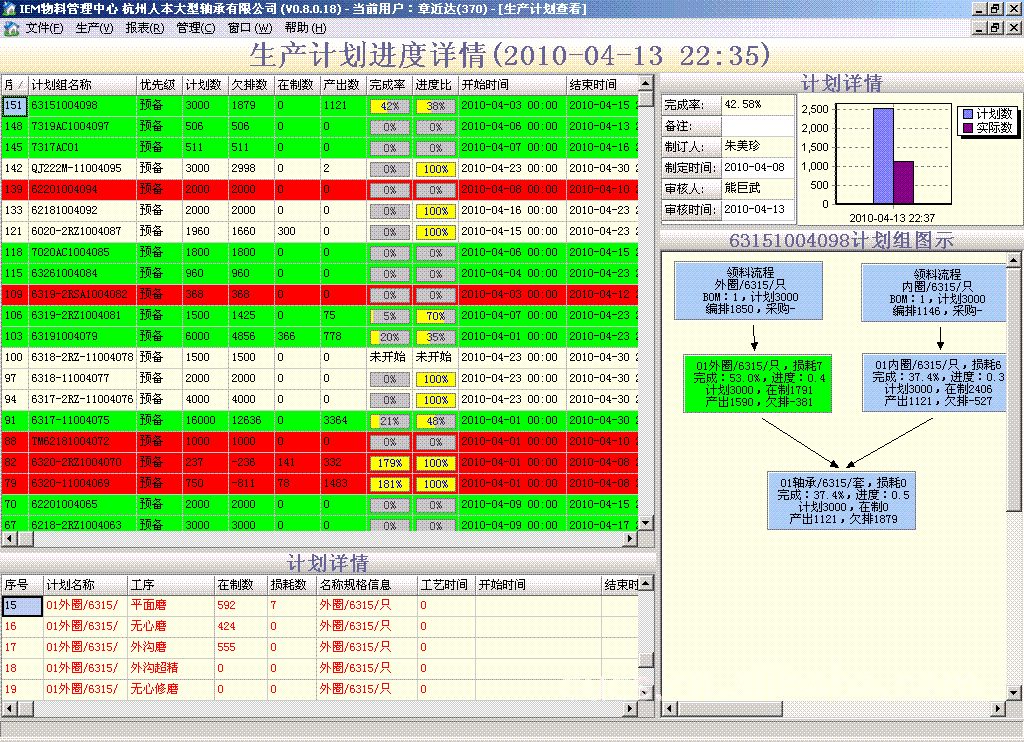Click right arrow of plan table horizontal scrollbar
The width and height of the screenshot is (1024, 742).
click(630, 538)
